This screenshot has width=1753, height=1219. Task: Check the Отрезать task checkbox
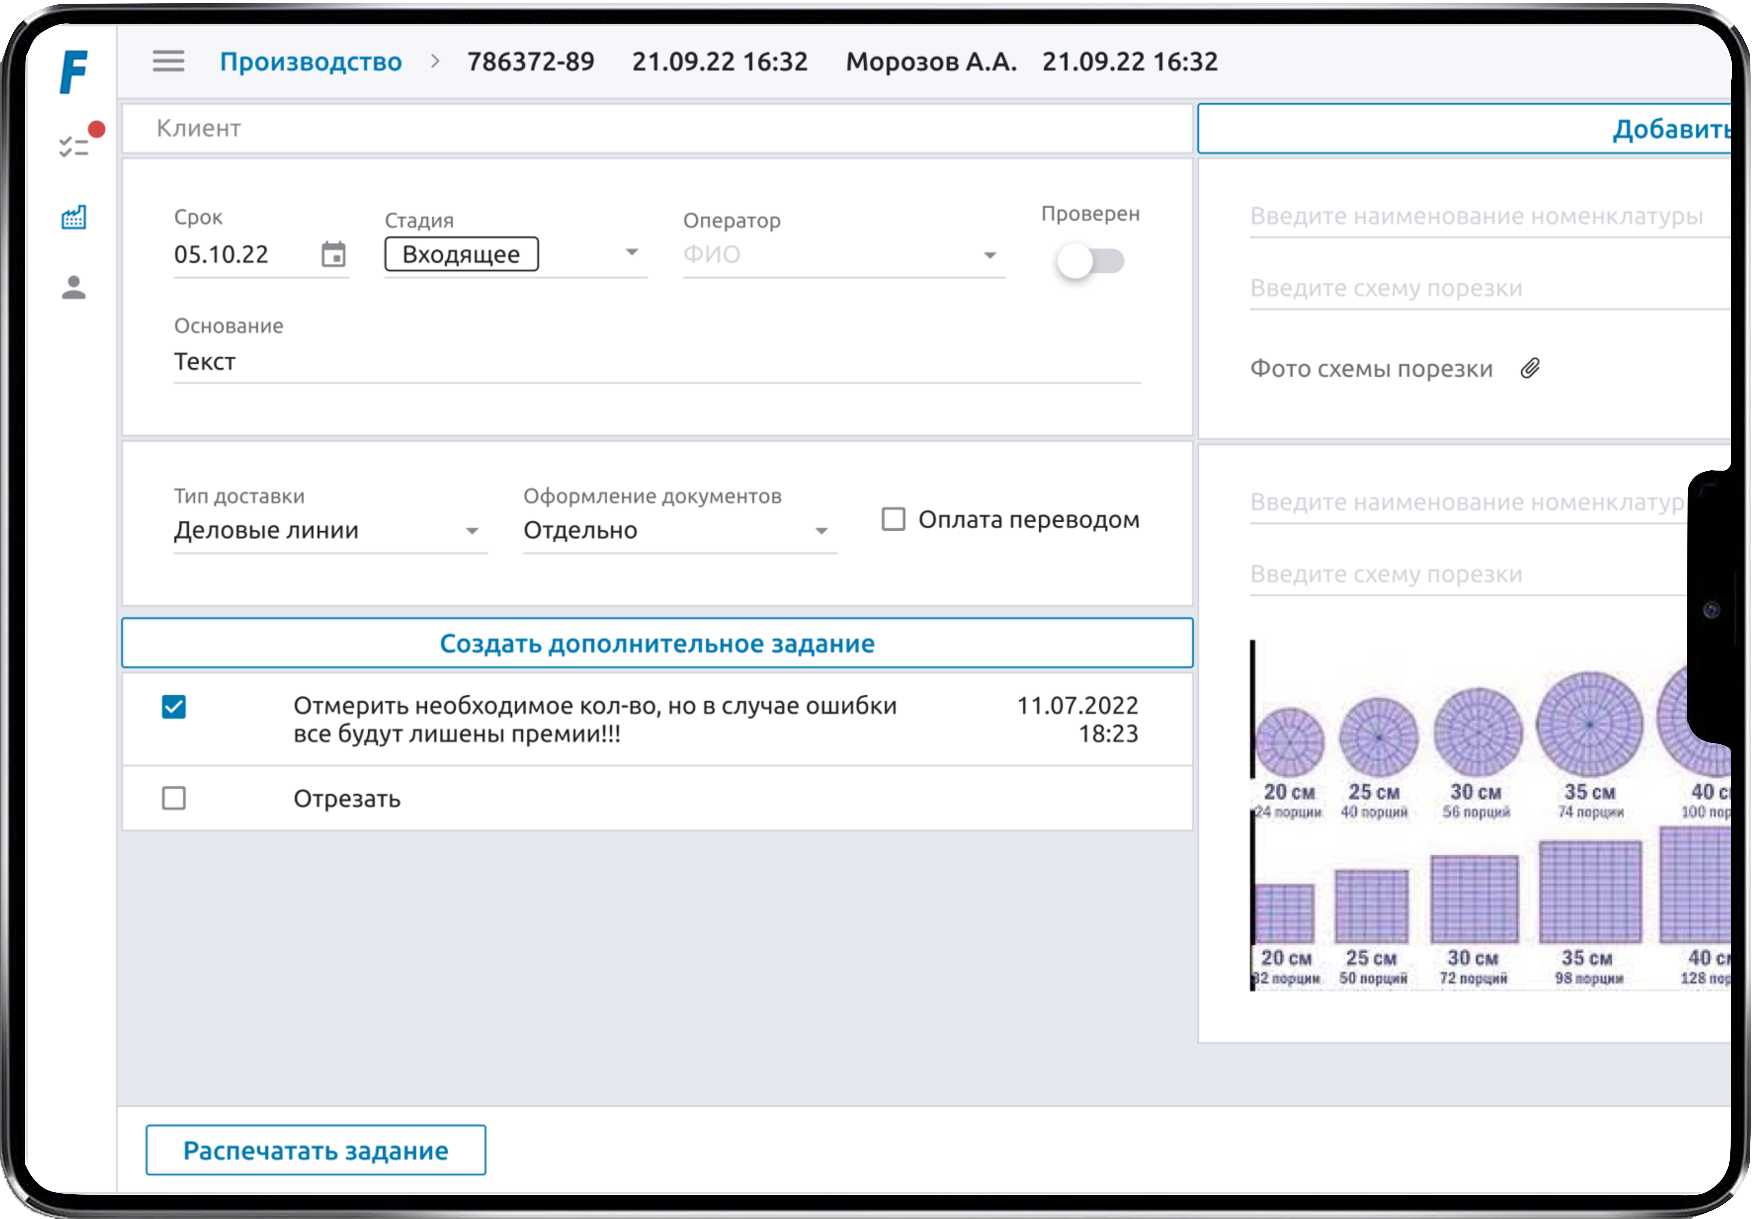[x=174, y=798]
